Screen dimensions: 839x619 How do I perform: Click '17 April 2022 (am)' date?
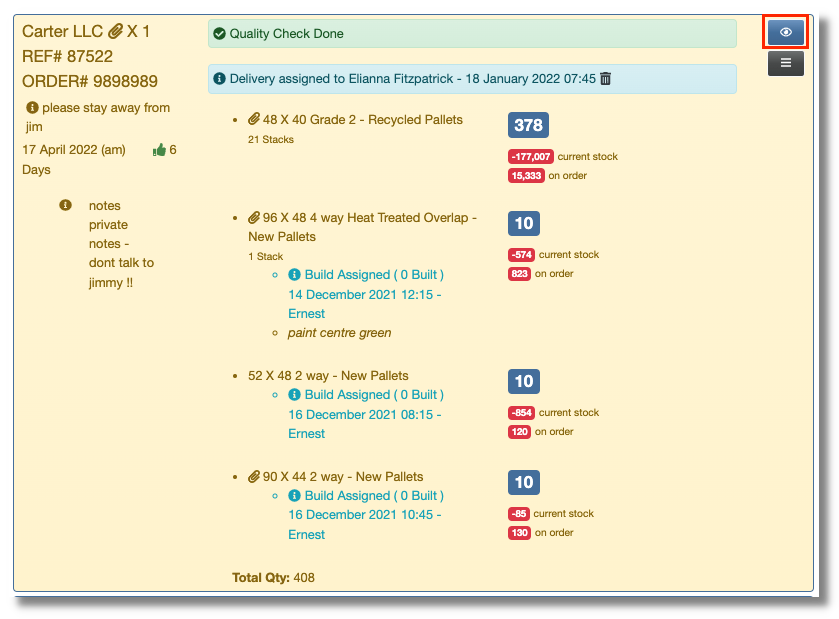[74, 150]
